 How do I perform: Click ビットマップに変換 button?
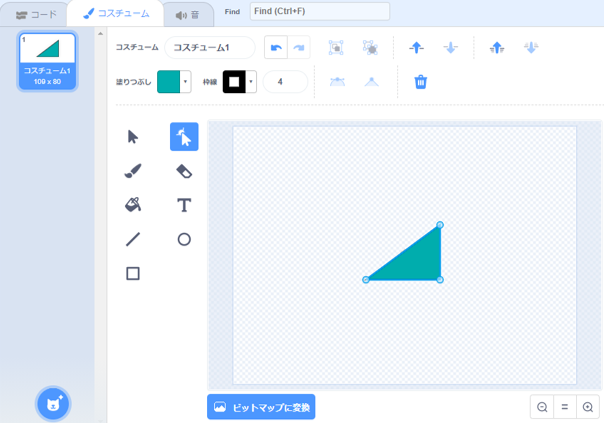coord(261,407)
